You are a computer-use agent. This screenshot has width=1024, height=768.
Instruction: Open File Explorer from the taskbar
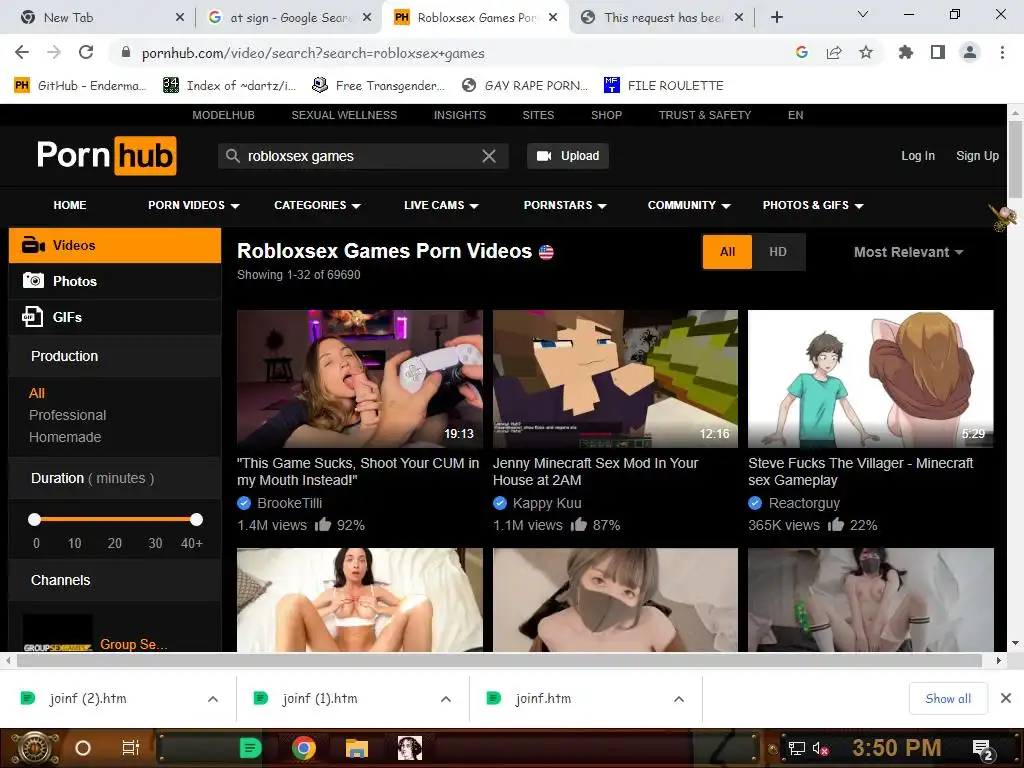357,748
